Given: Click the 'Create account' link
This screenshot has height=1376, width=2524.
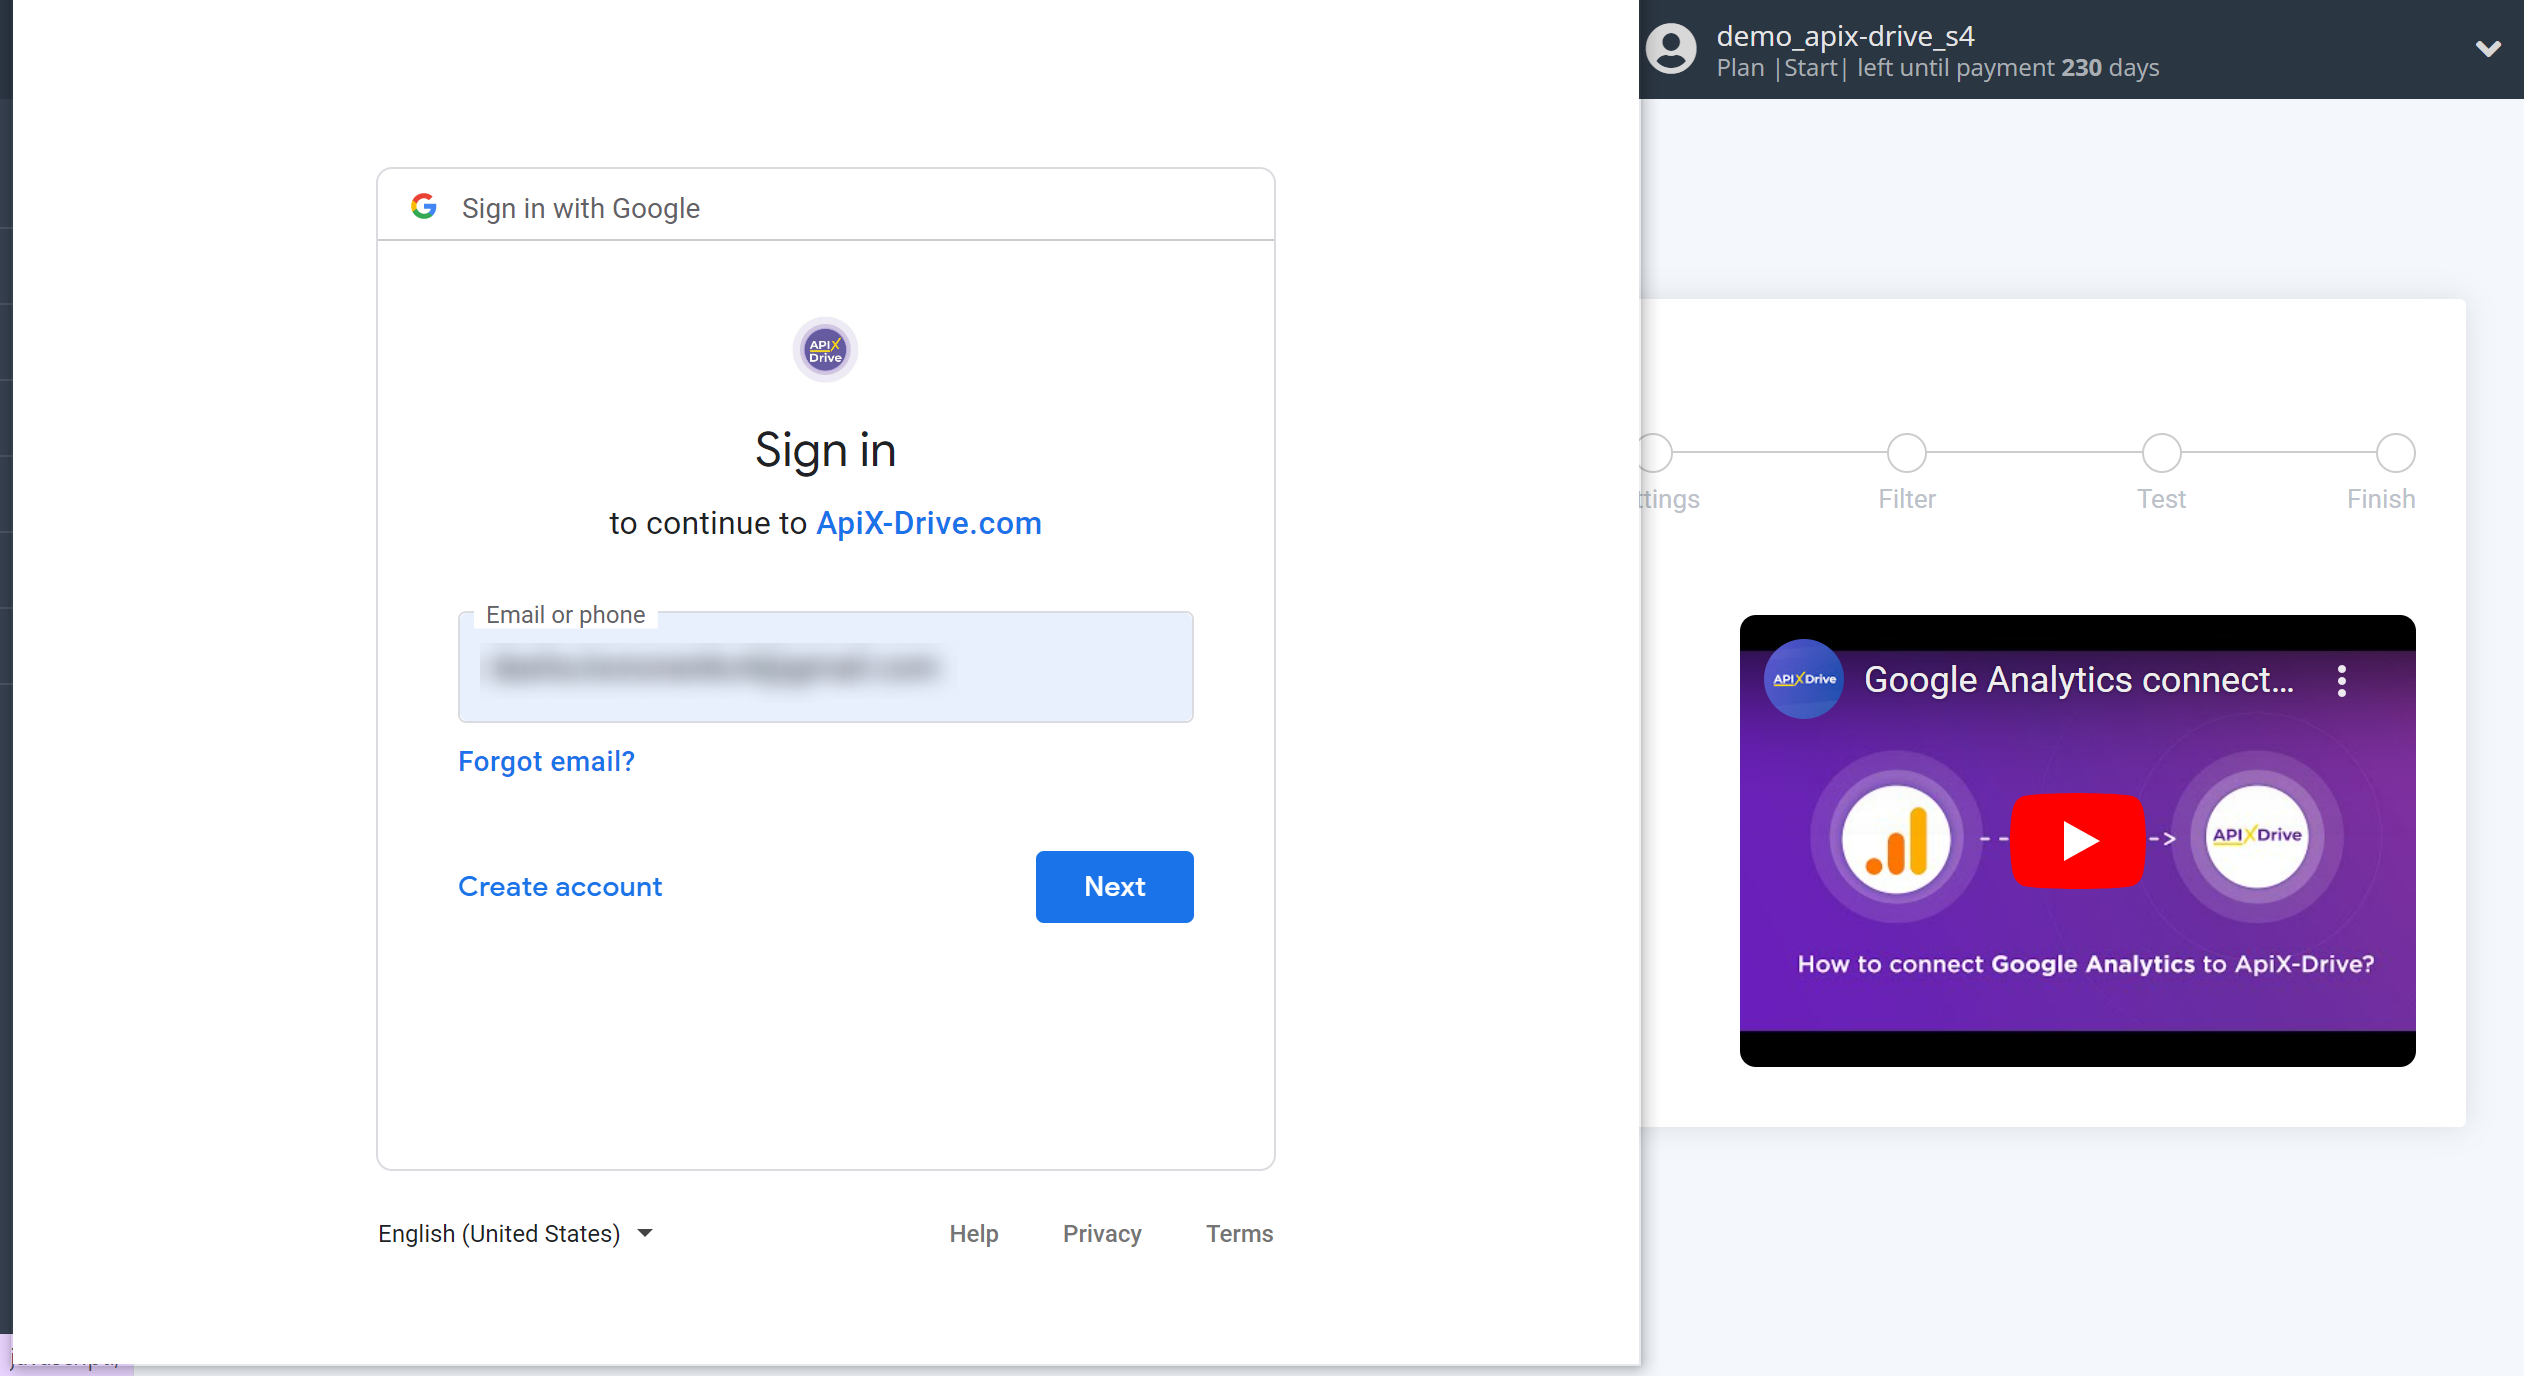Looking at the screenshot, I should tap(559, 886).
